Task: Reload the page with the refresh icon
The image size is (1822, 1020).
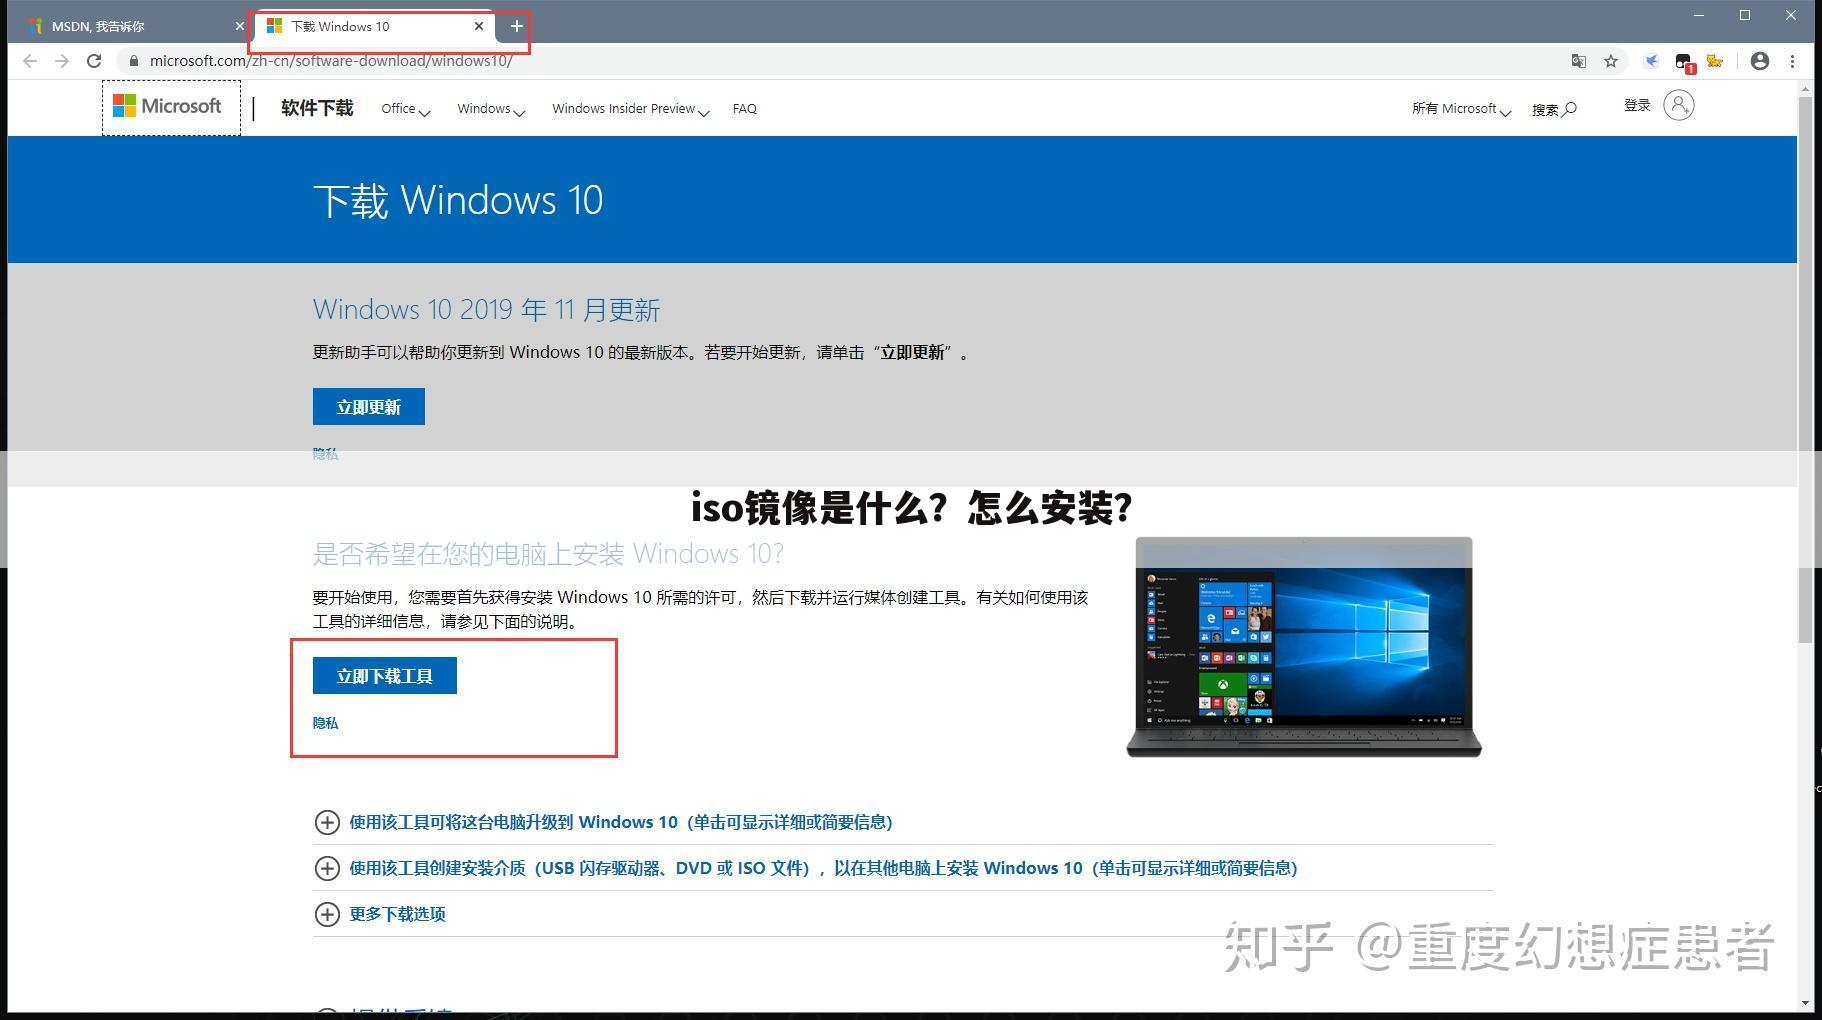Action: pyautogui.click(x=94, y=61)
